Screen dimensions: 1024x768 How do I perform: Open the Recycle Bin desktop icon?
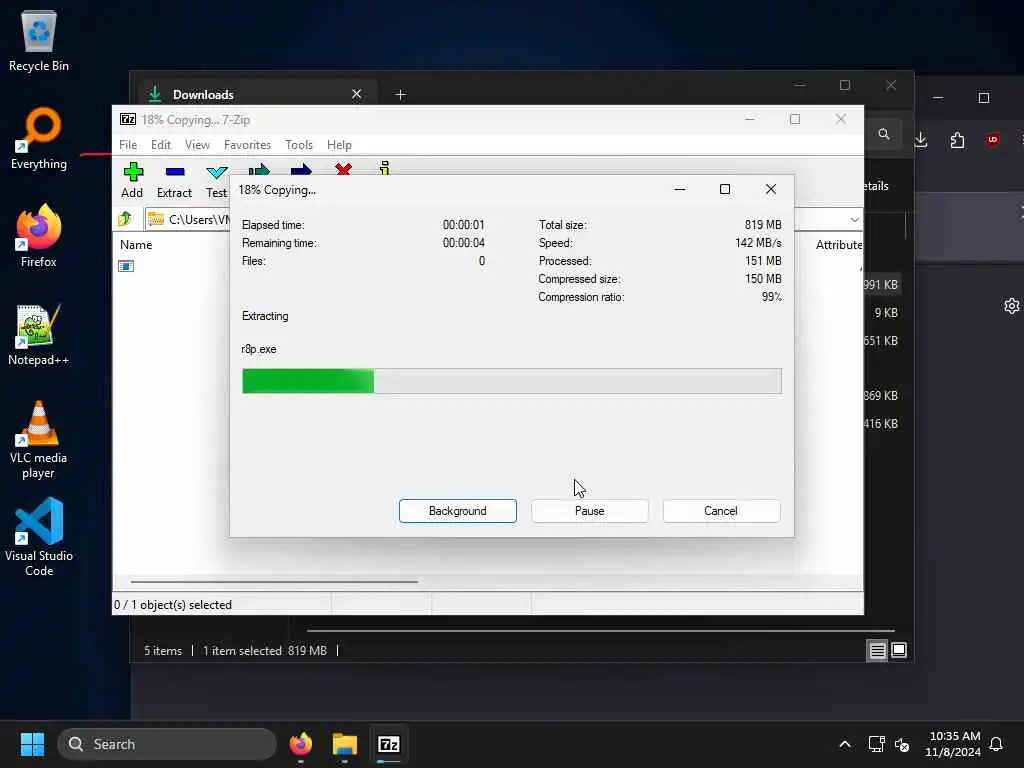click(x=39, y=40)
